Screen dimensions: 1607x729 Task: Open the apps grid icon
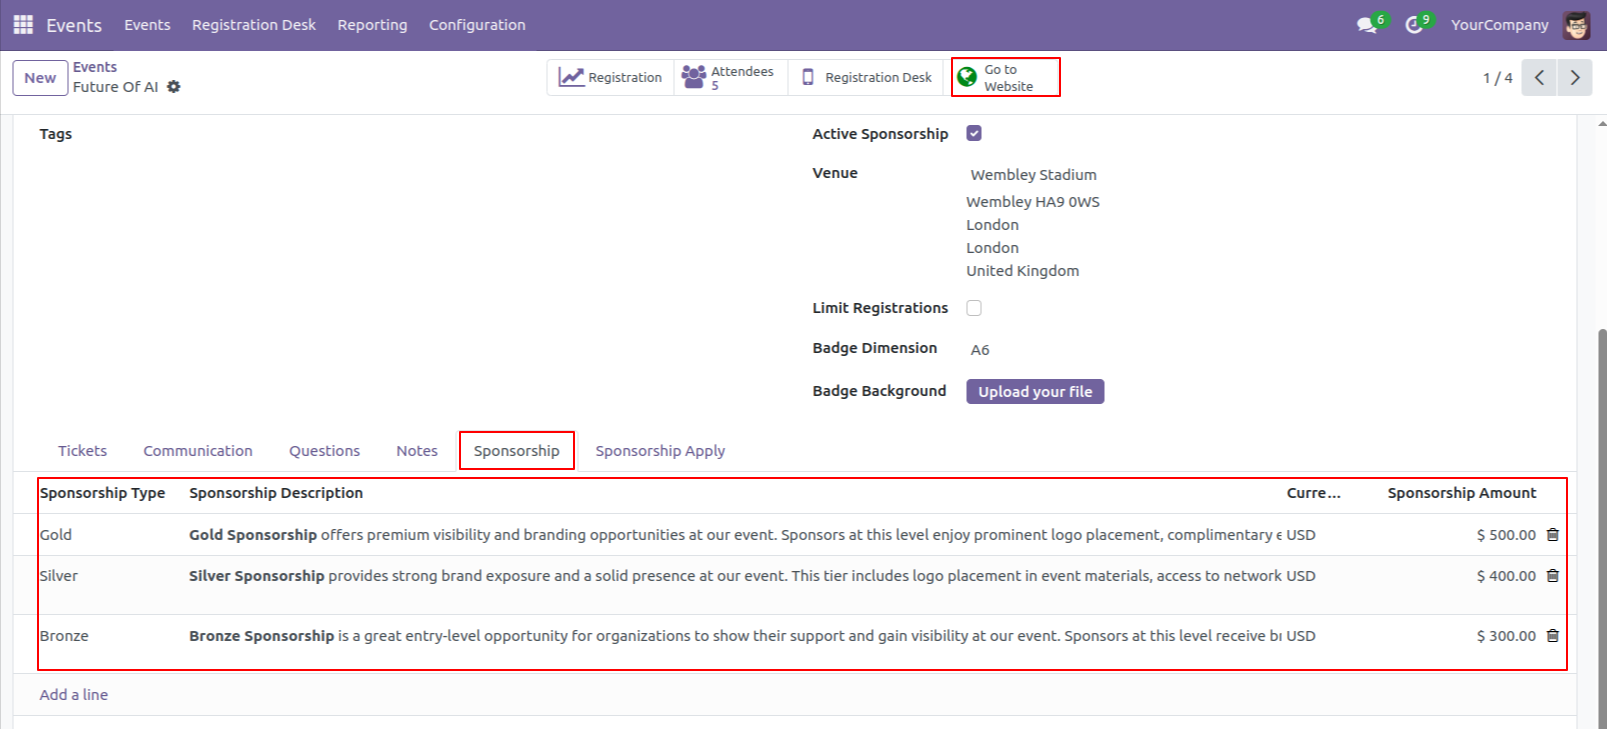(x=22, y=24)
